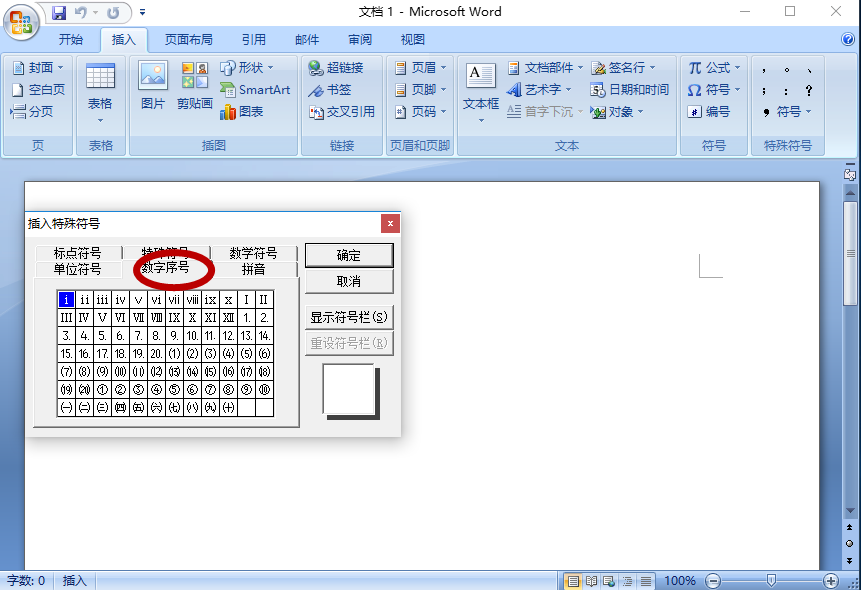Click the 100% zoom level
The image size is (861, 590).
(680, 581)
